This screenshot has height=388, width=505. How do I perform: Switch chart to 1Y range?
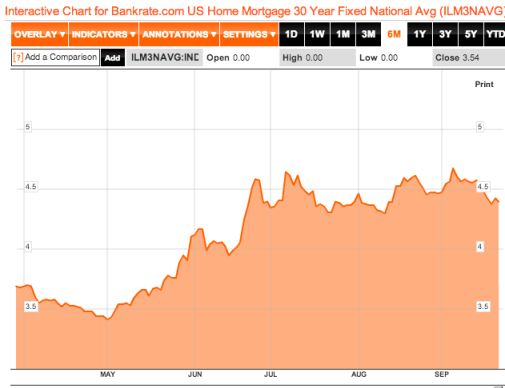pos(420,34)
